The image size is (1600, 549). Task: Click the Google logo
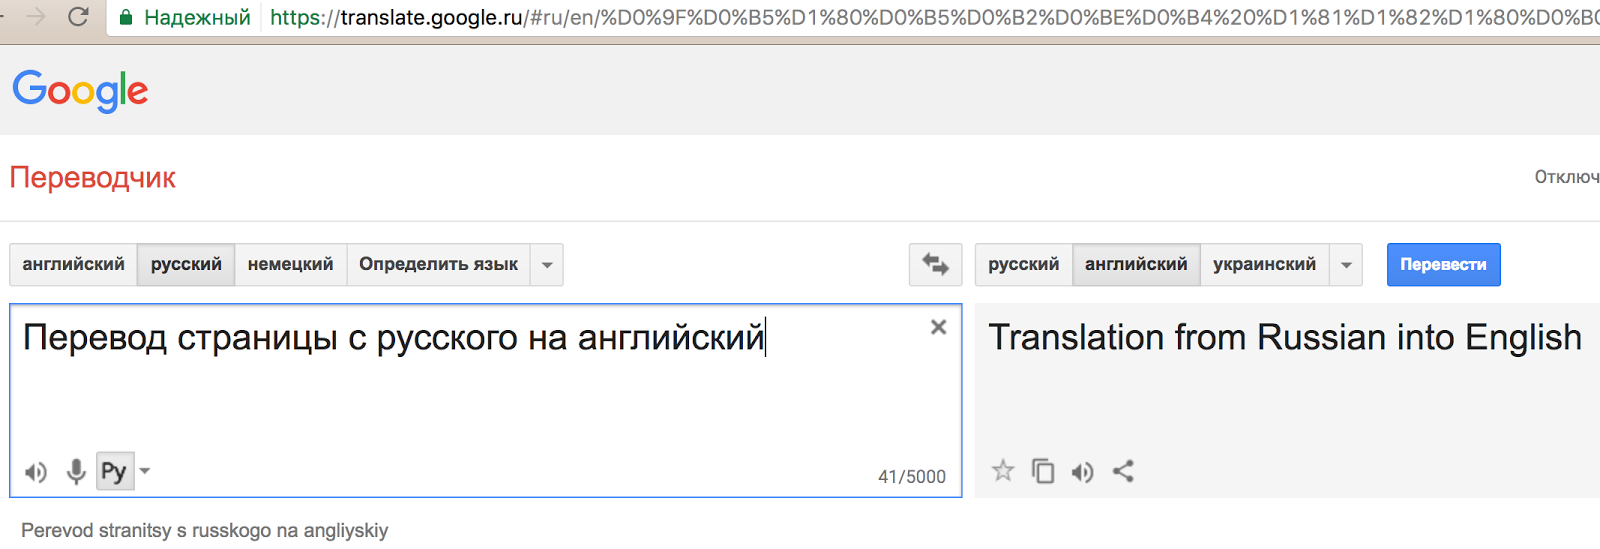pos(80,91)
